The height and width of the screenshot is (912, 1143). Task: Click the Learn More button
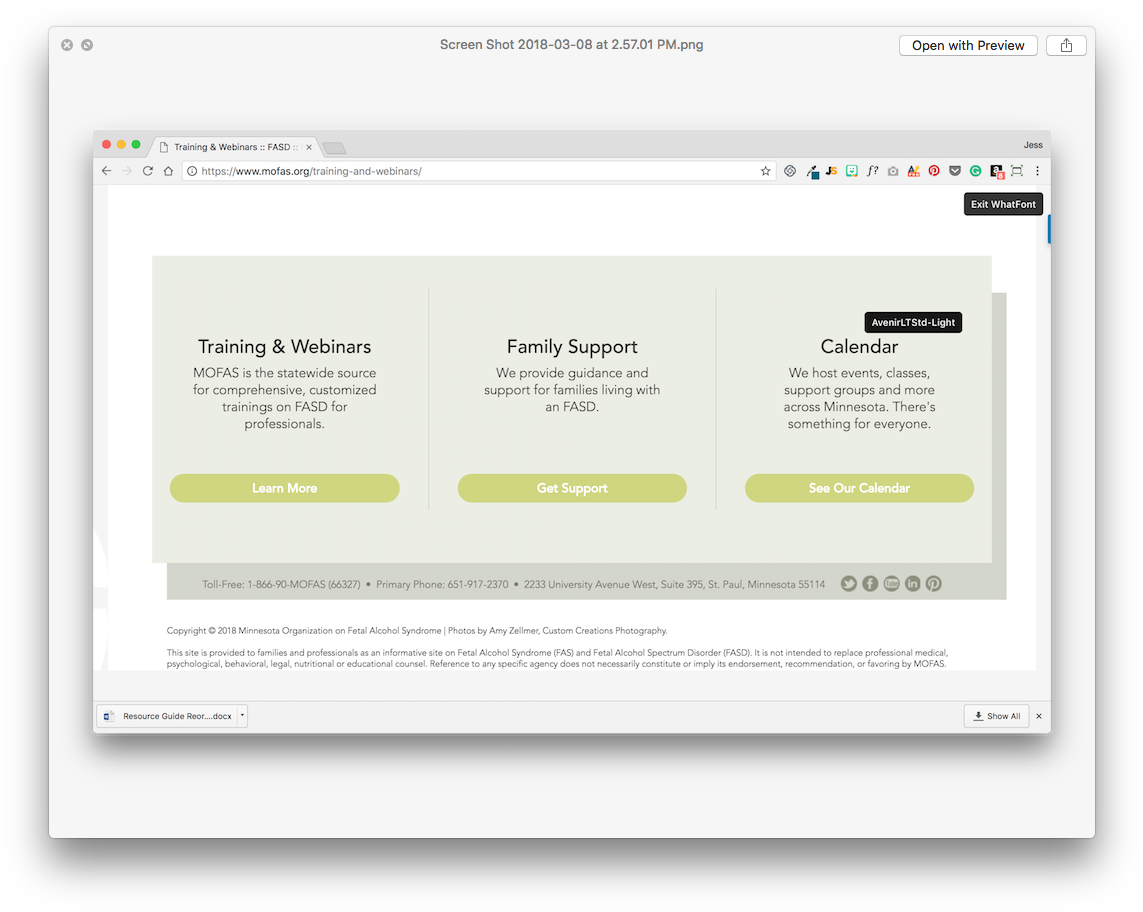click(x=284, y=488)
